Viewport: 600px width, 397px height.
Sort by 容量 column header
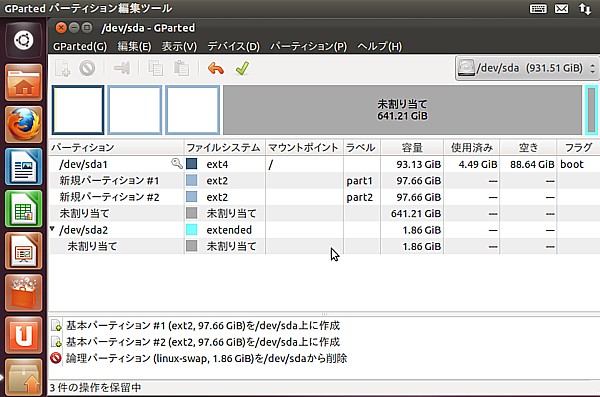tap(412, 147)
